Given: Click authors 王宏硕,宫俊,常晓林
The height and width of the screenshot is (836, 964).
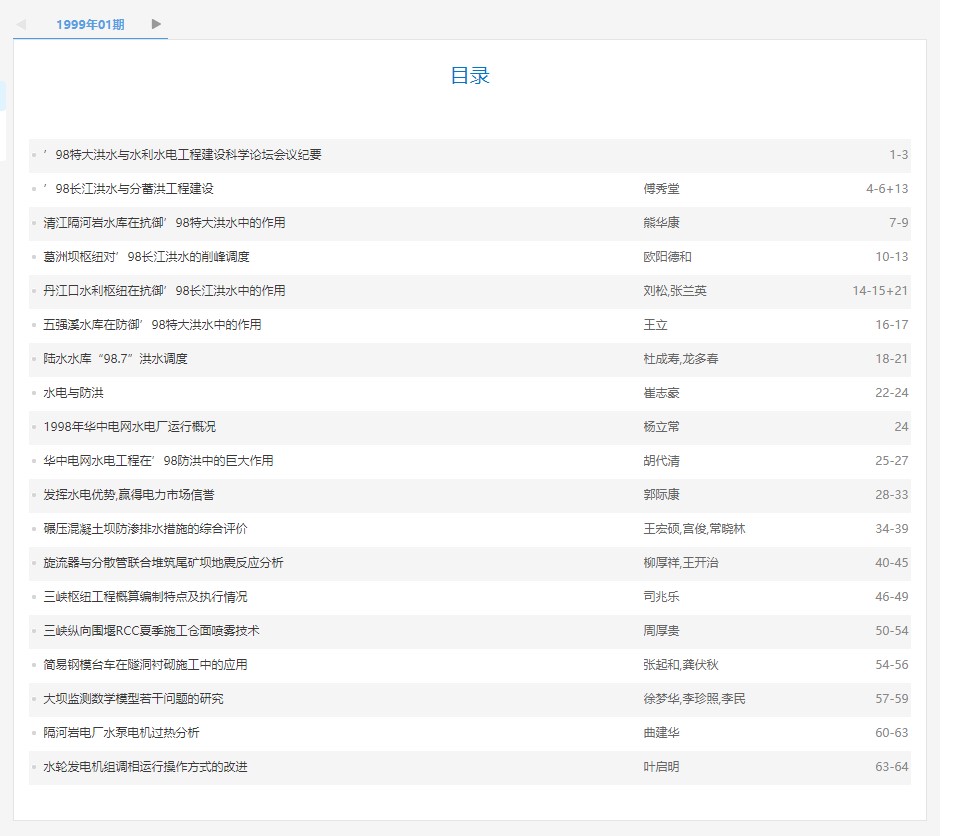Looking at the screenshot, I should [694, 529].
